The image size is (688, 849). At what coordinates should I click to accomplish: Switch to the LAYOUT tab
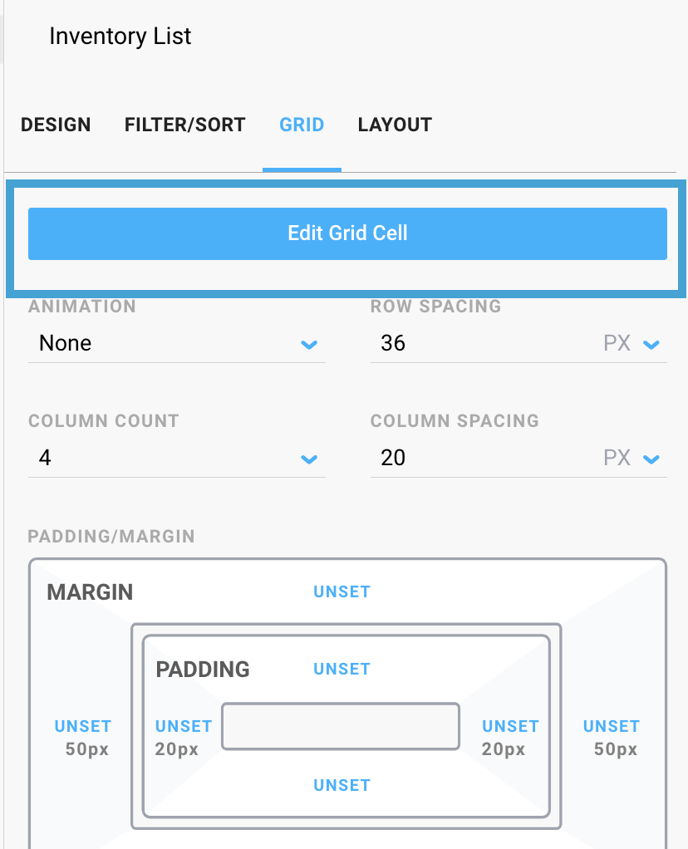(394, 124)
